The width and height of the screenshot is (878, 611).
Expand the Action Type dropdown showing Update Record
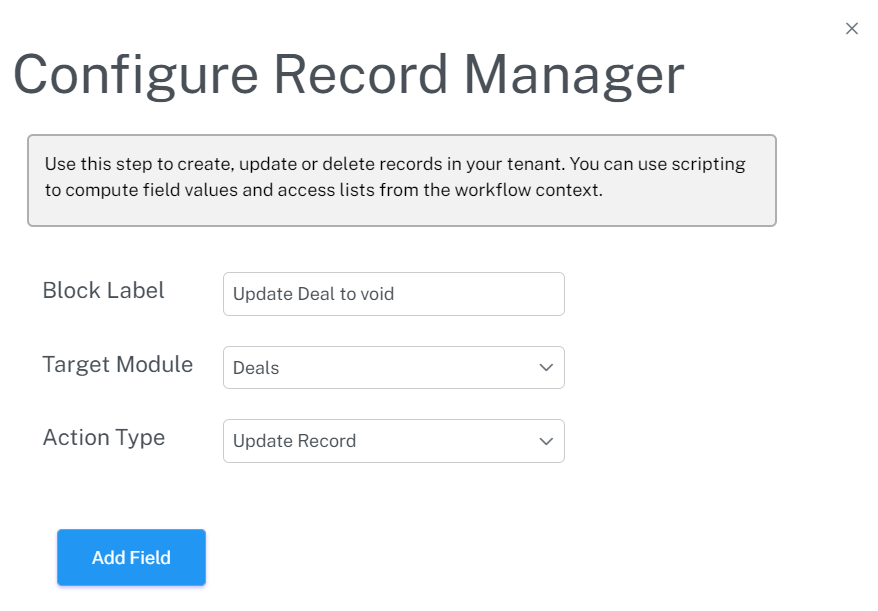pyautogui.click(x=393, y=441)
